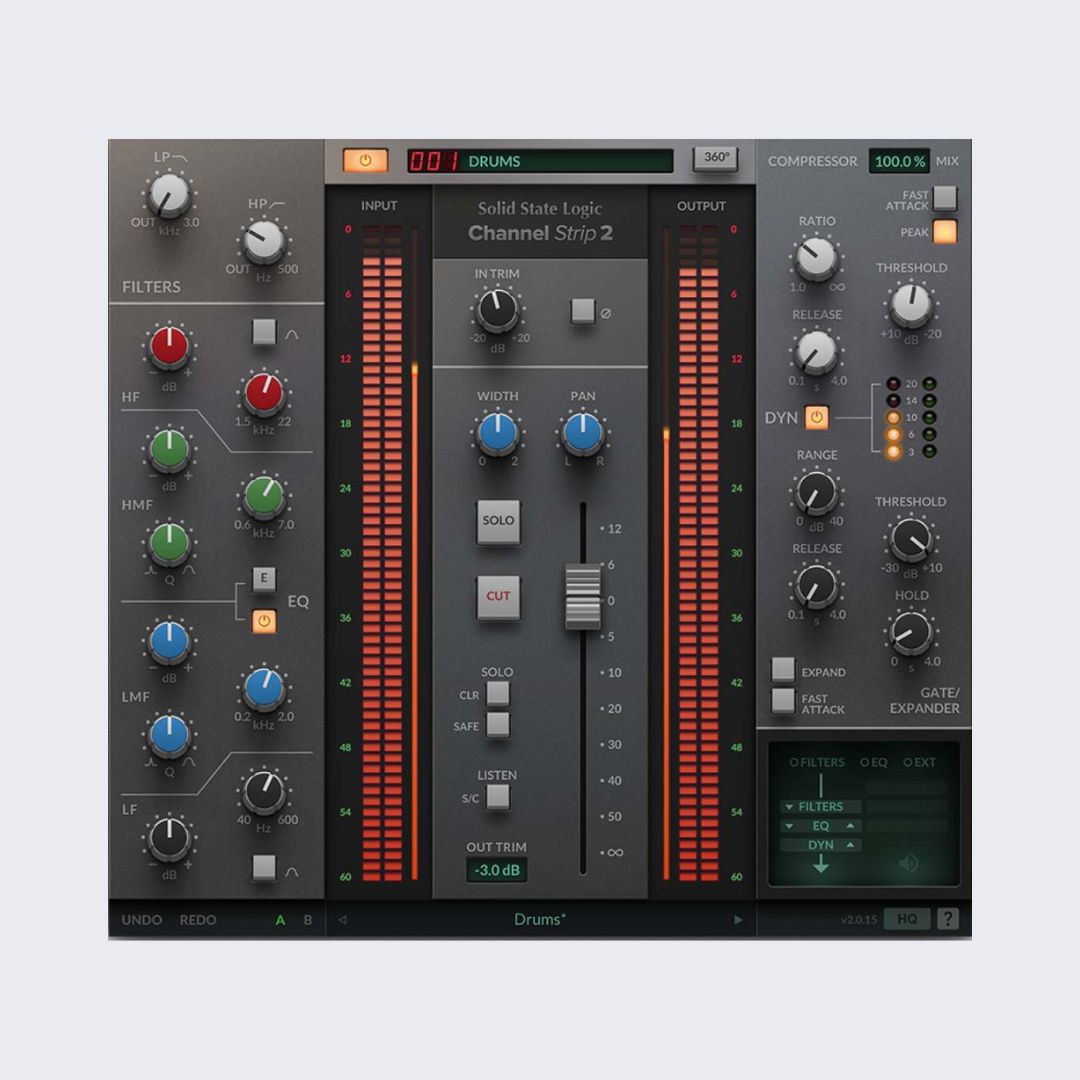Click the gate RANGE knob
The width and height of the screenshot is (1080, 1080).
click(x=816, y=492)
